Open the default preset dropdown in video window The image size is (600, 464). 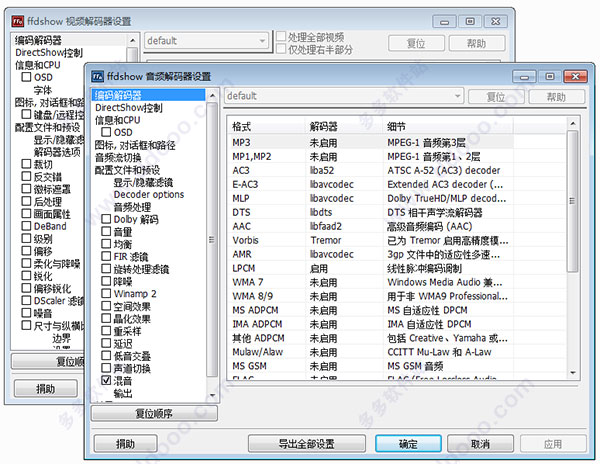206,41
